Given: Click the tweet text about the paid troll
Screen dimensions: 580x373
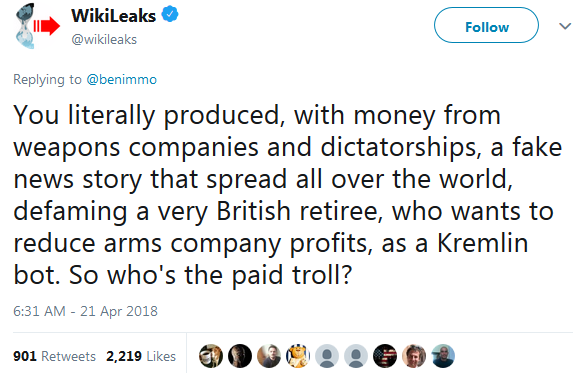Looking at the screenshot, I should coord(287,195).
